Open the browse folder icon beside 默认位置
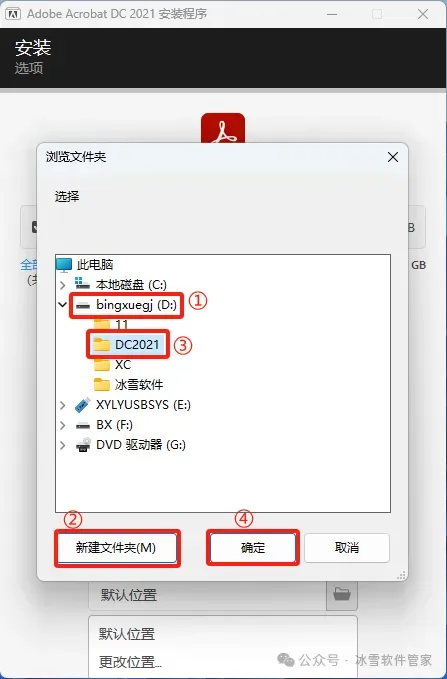 click(342, 594)
